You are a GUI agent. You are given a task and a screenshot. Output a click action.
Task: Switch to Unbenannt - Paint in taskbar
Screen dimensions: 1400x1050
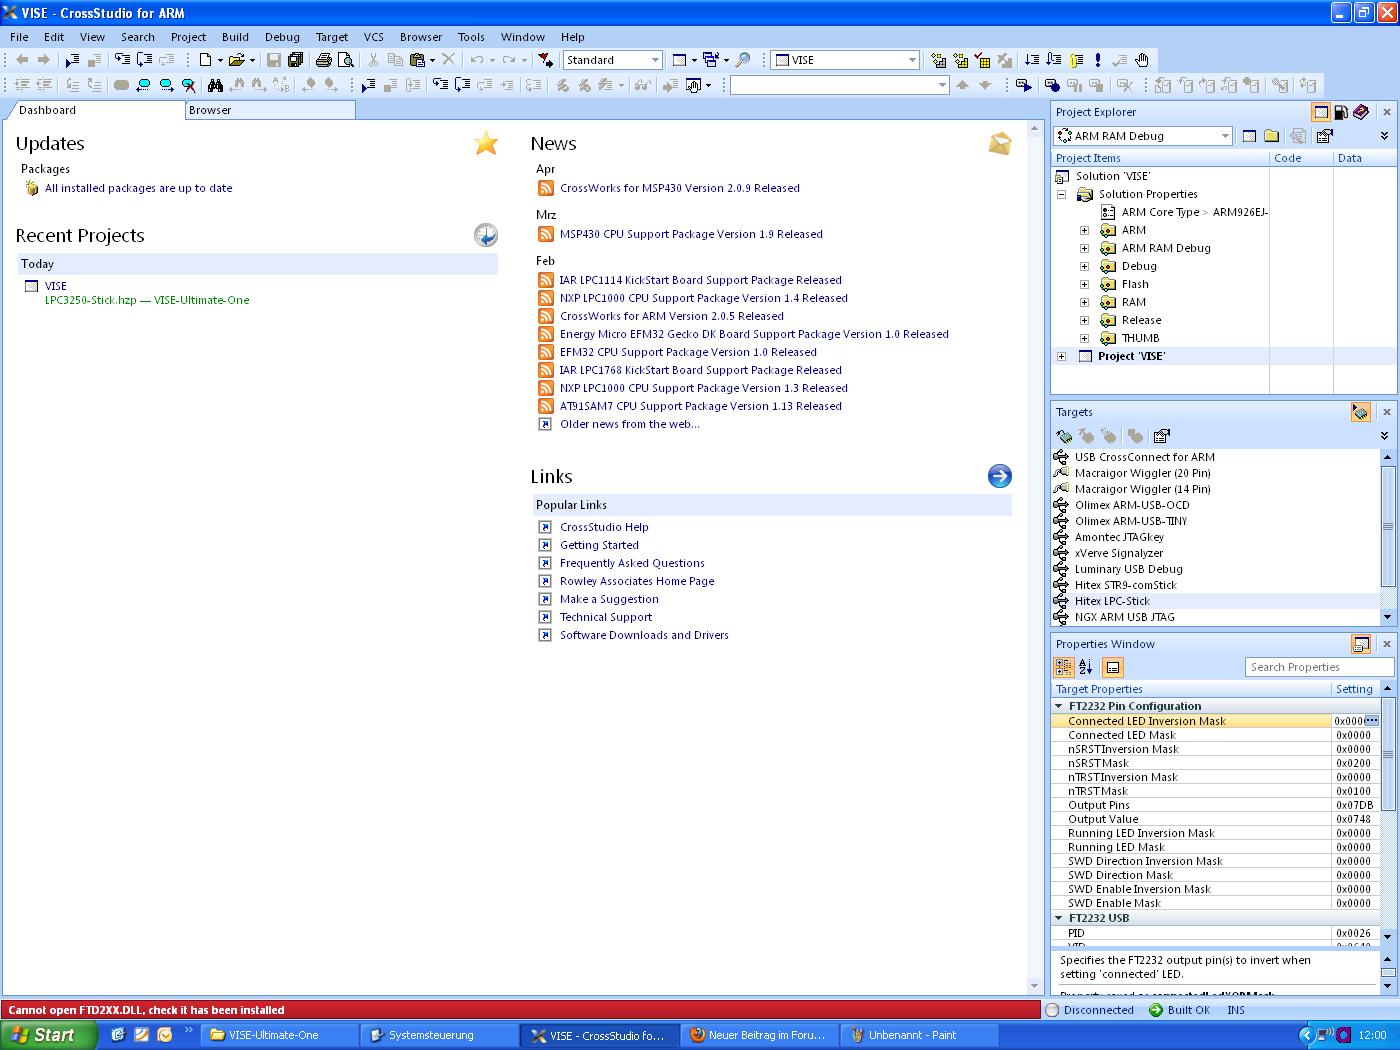920,1035
